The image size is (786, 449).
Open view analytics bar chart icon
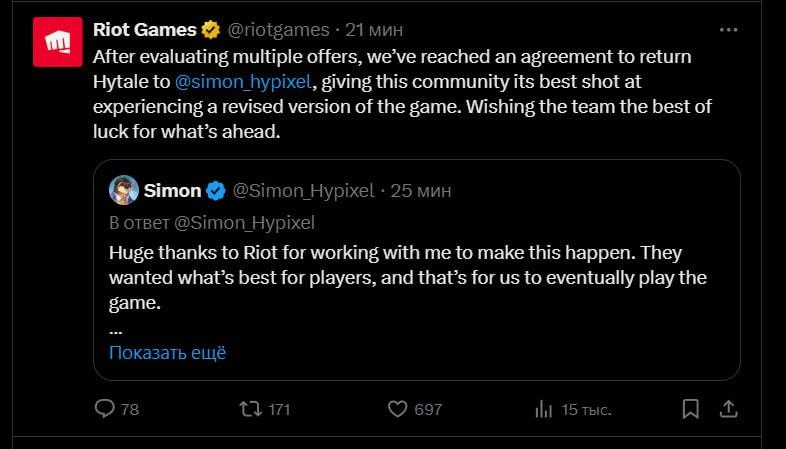coord(544,409)
